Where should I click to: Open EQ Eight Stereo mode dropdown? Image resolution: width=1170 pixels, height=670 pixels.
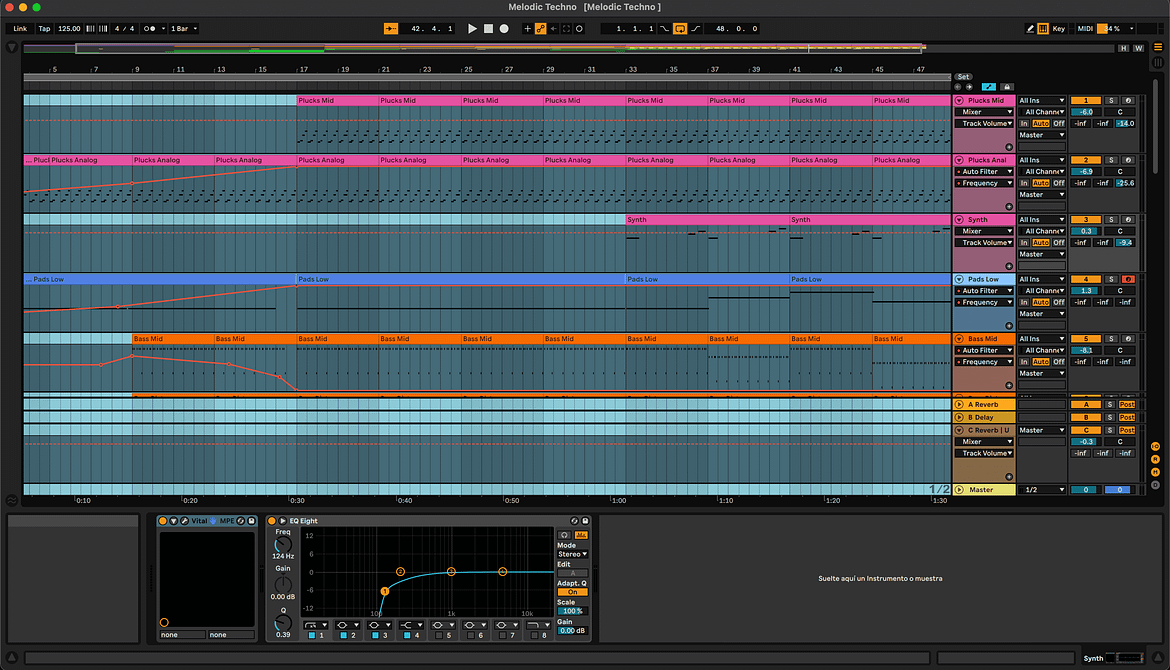coord(572,554)
